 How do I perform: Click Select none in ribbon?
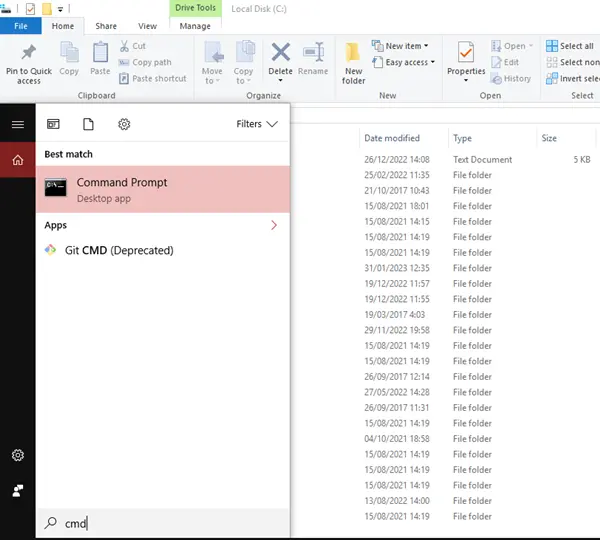point(573,62)
